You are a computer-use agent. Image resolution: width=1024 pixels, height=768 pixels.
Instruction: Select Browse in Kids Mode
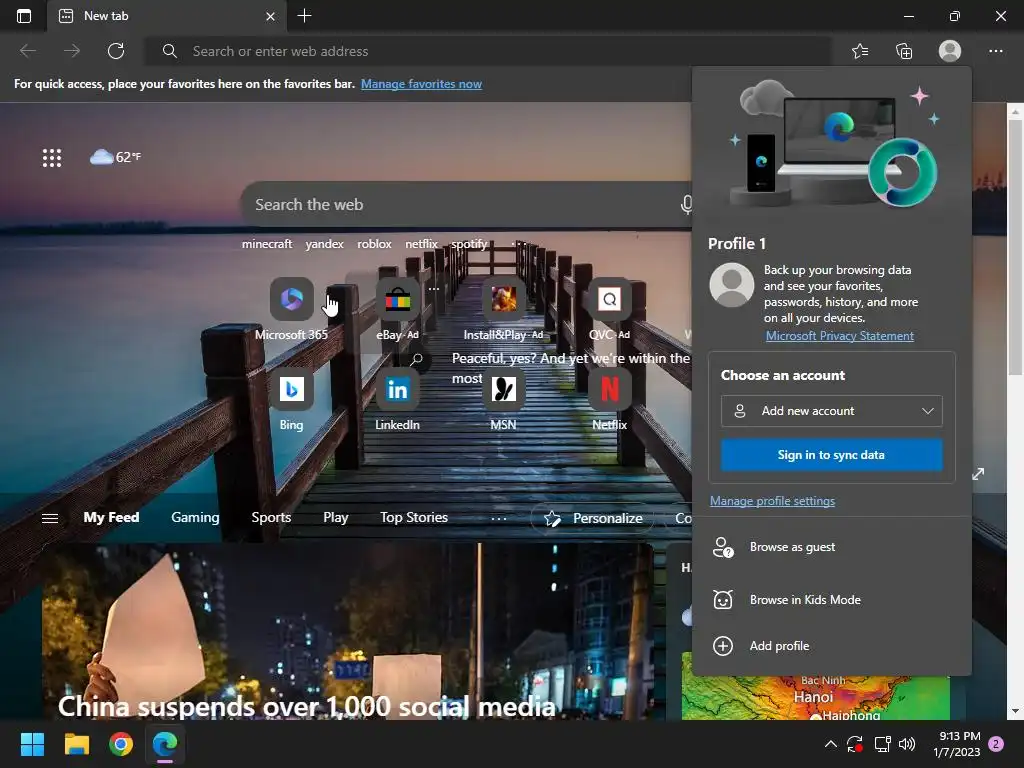[x=831, y=600]
